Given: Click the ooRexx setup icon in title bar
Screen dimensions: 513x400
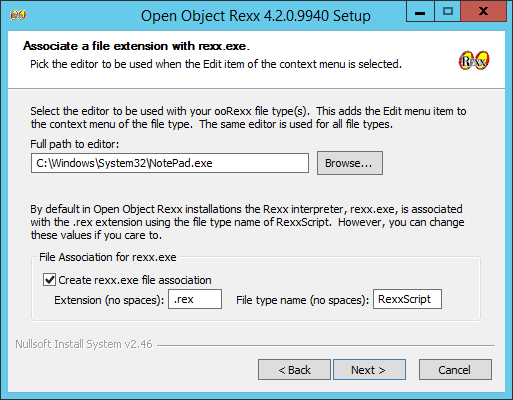Looking at the screenshot, I should [x=18, y=15].
